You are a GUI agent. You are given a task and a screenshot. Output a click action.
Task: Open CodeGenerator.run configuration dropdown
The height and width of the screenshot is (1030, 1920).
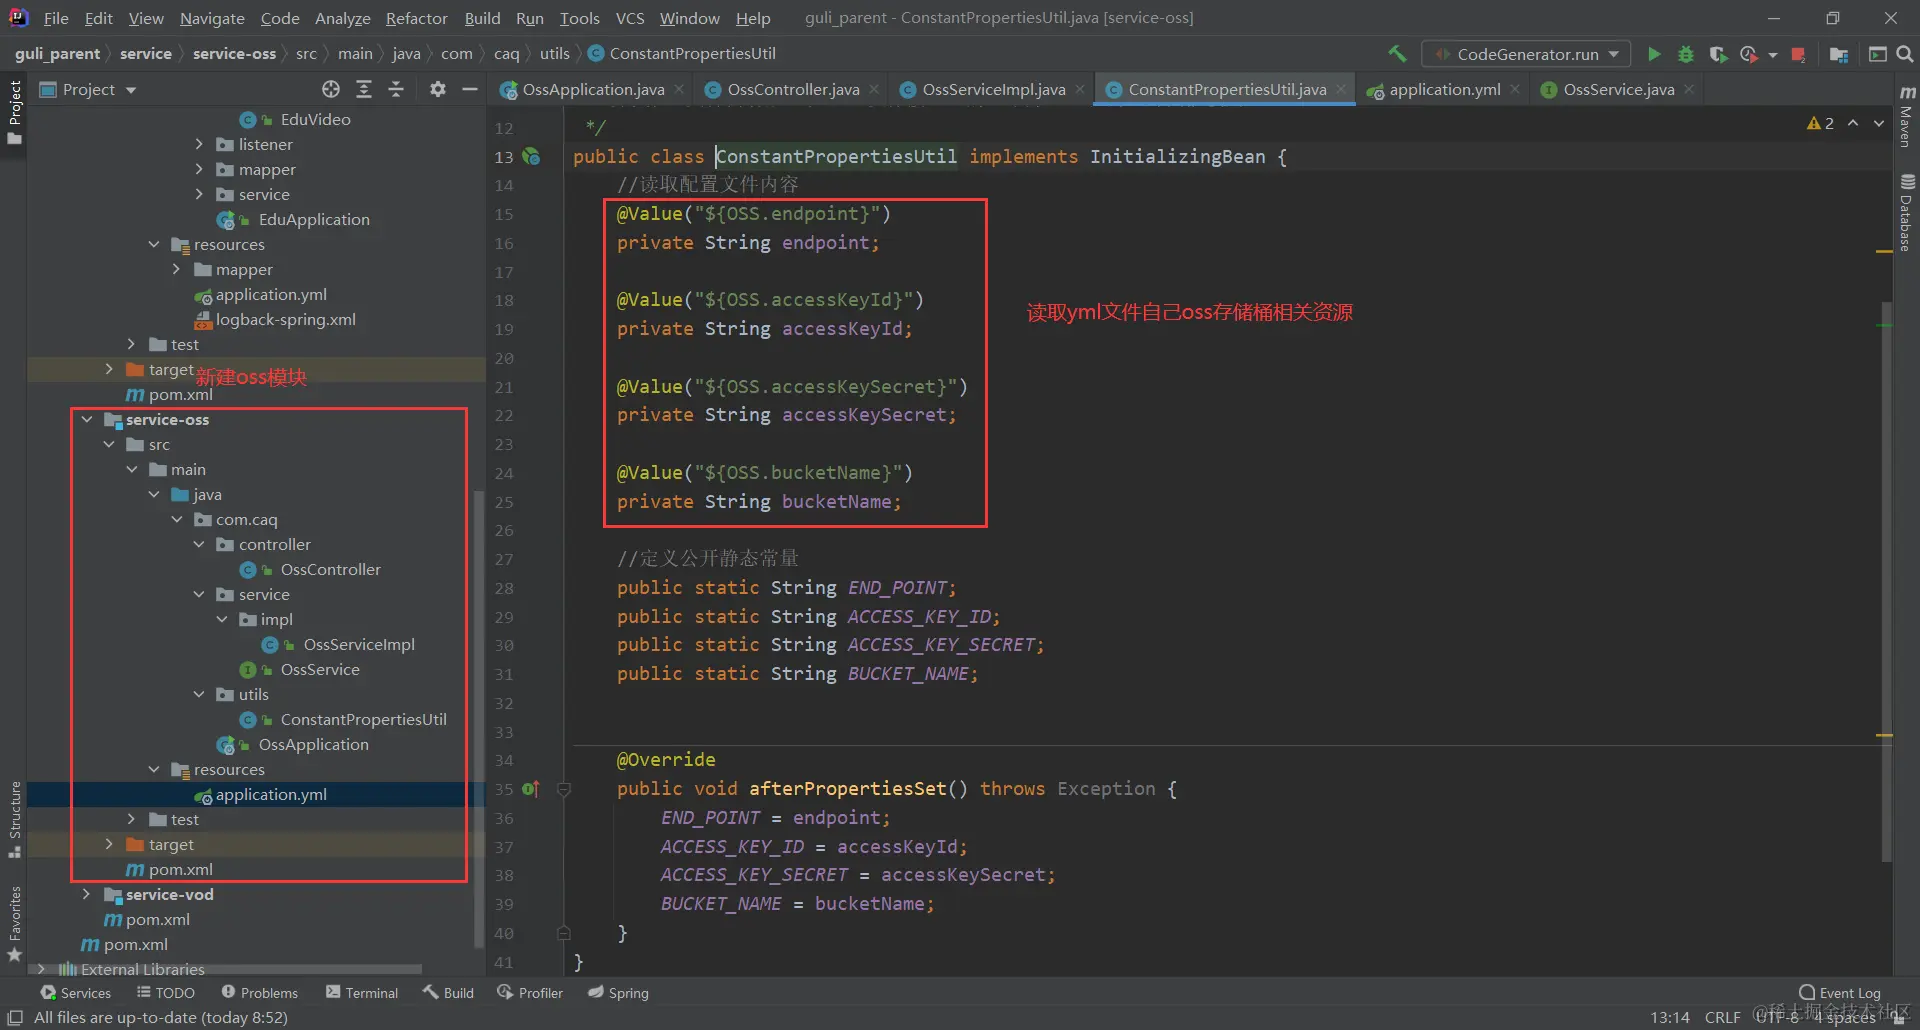pyautogui.click(x=1527, y=54)
